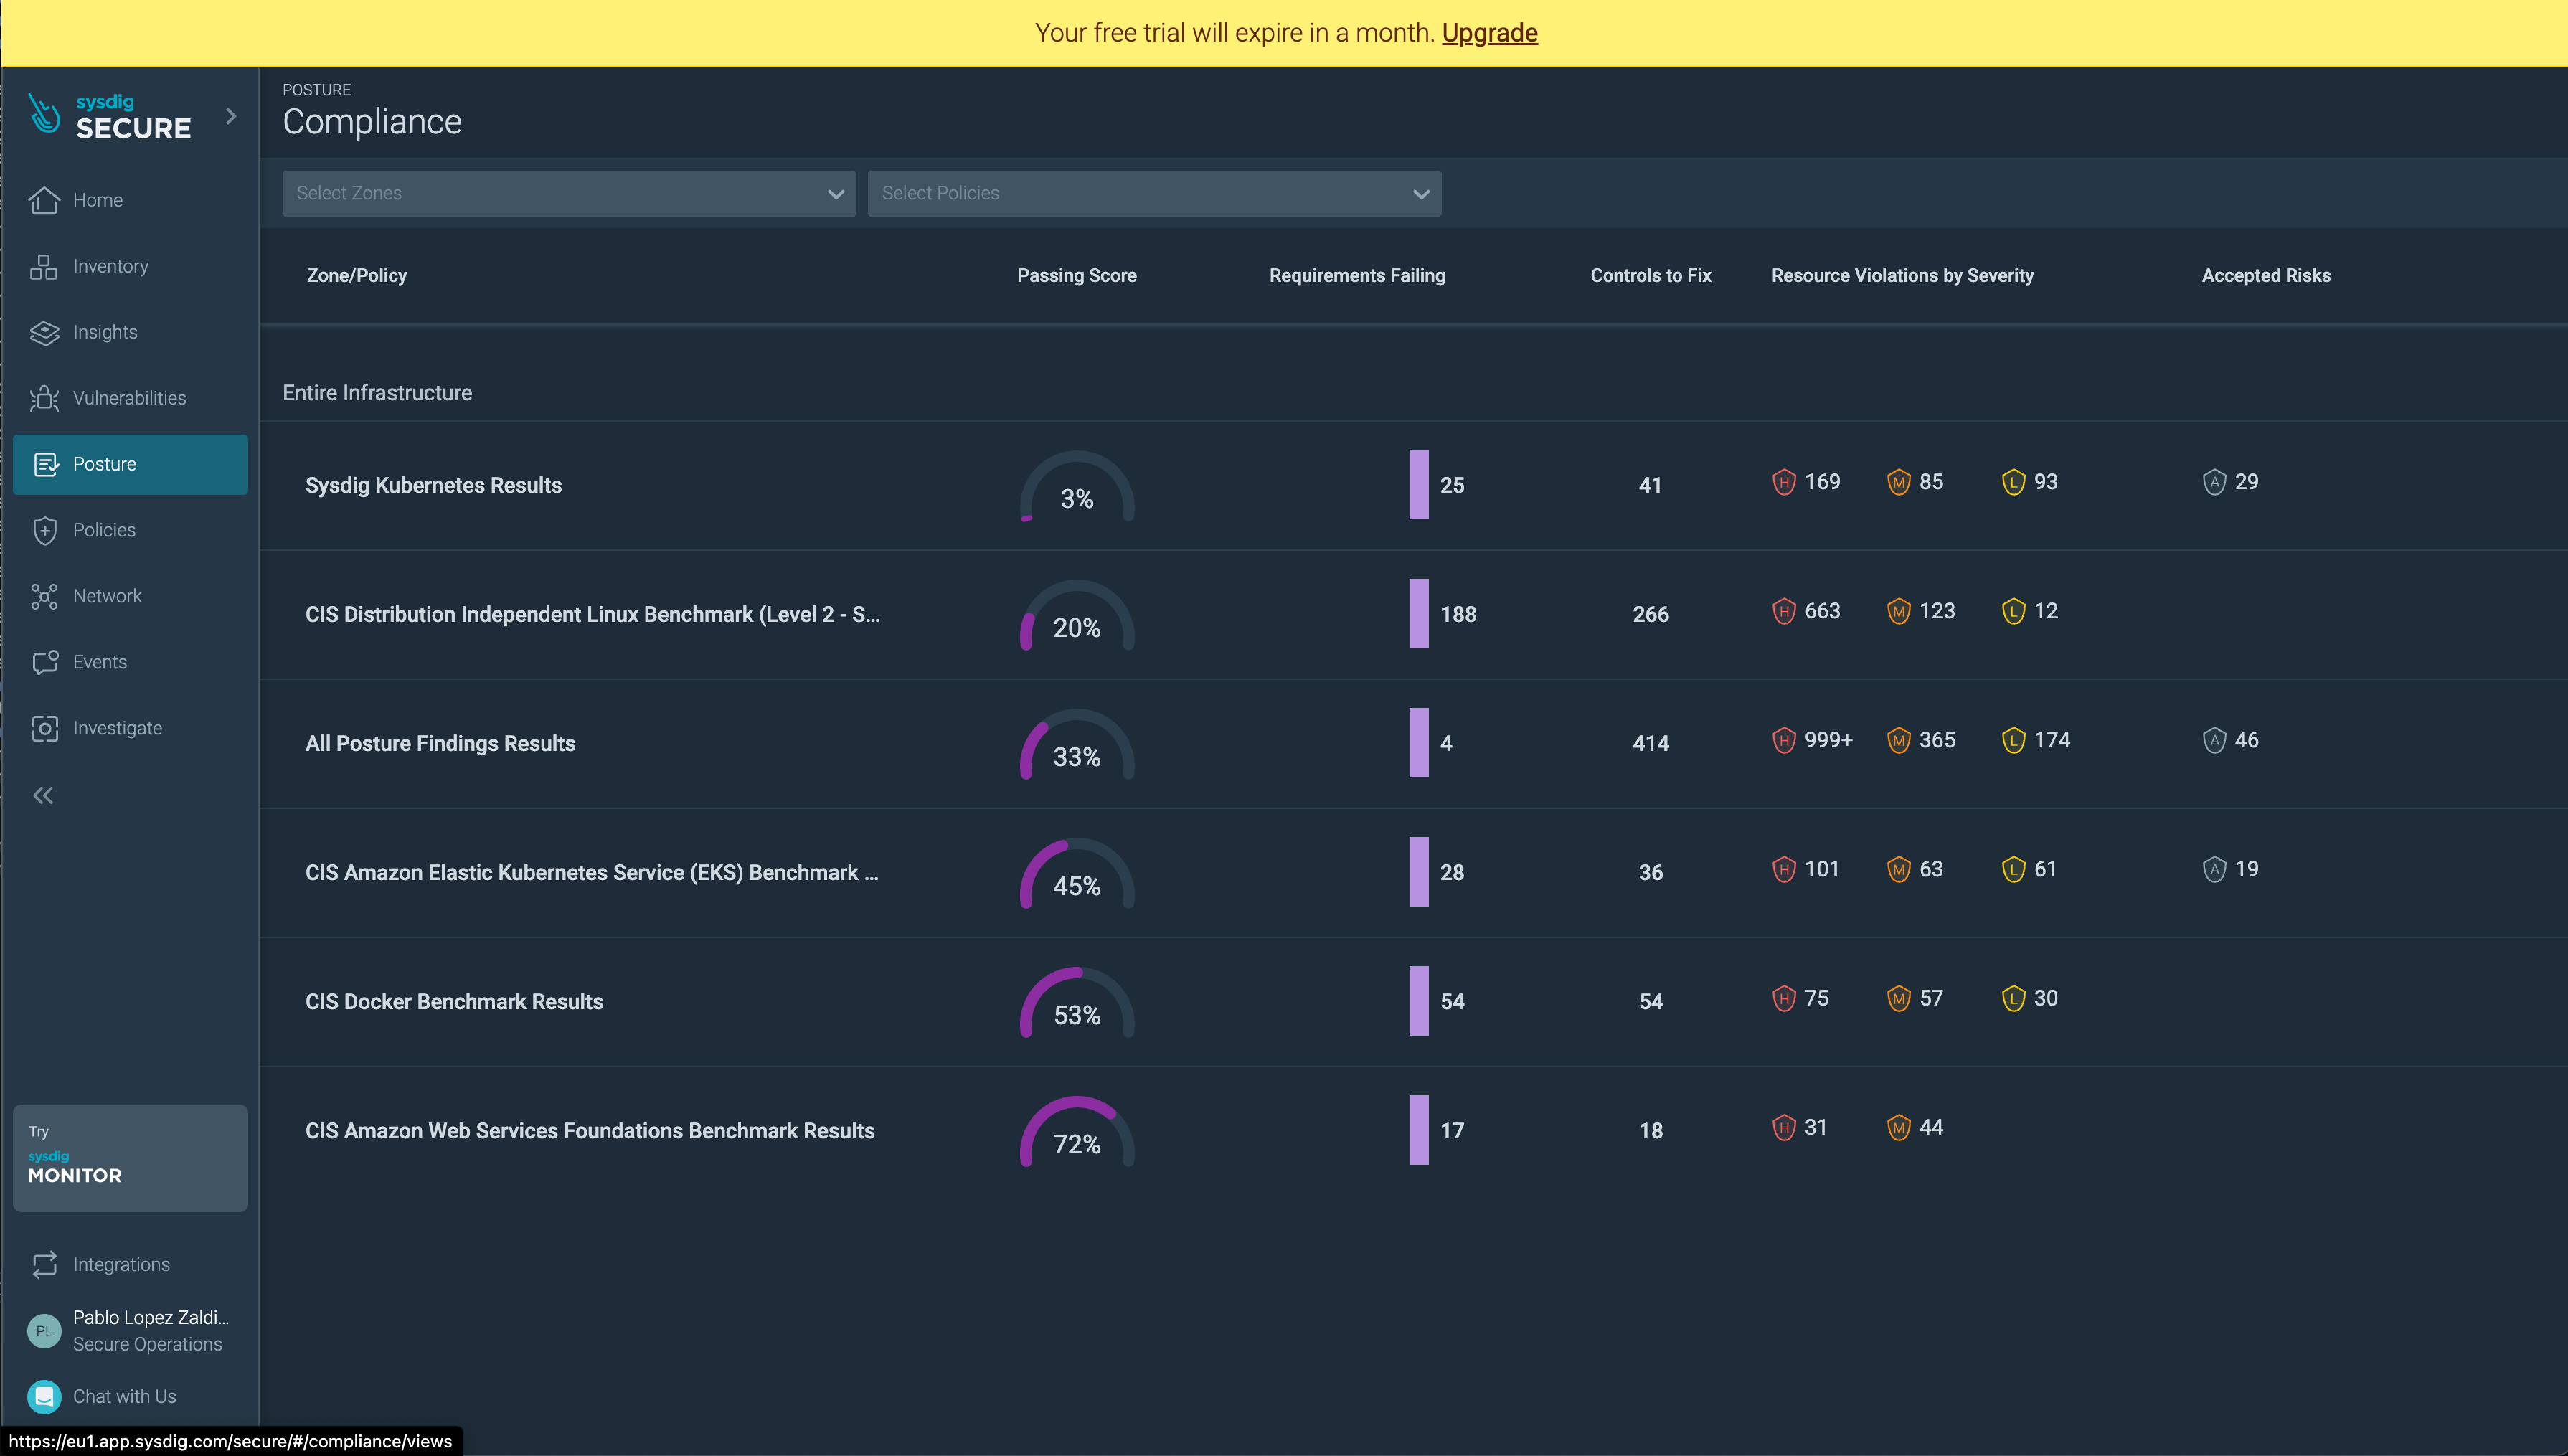
Task: Click Accepted Risks column header
Action: (2266, 275)
